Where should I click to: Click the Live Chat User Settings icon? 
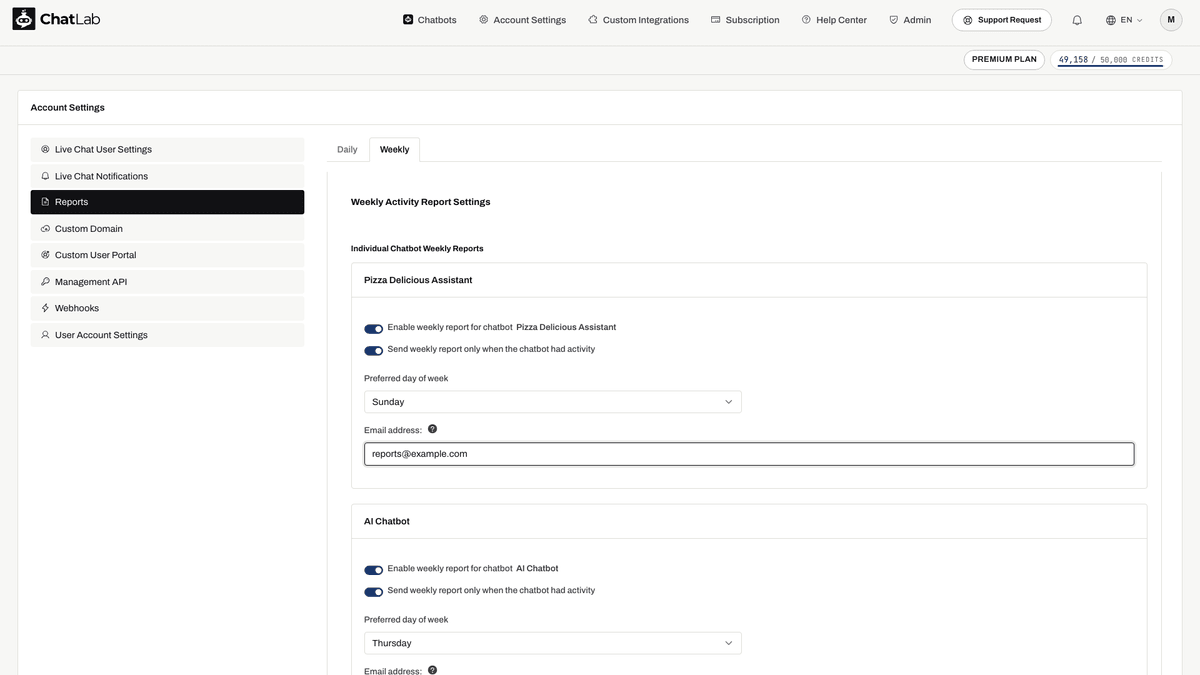tap(45, 150)
